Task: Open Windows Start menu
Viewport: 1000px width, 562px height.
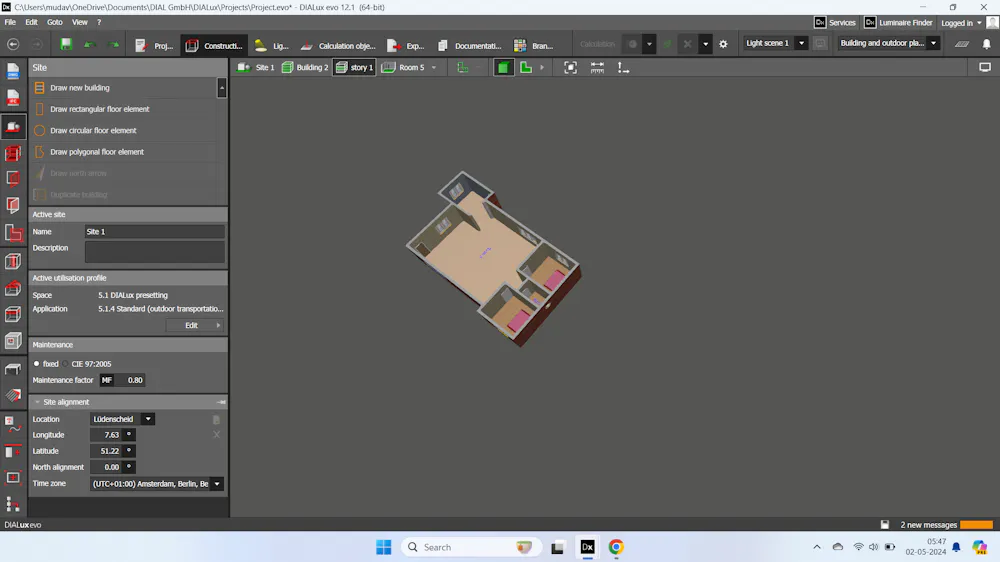Action: click(384, 547)
